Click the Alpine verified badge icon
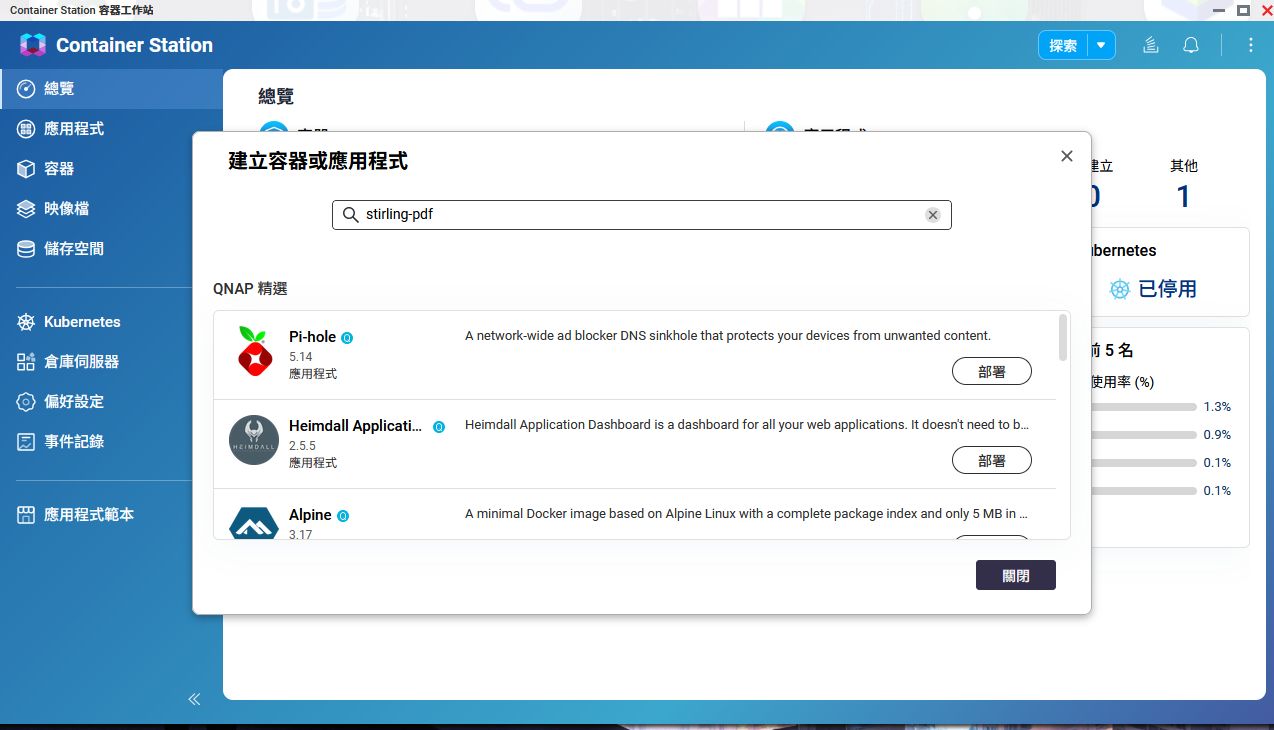Viewport: 1274px width, 730px height. coord(343,516)
